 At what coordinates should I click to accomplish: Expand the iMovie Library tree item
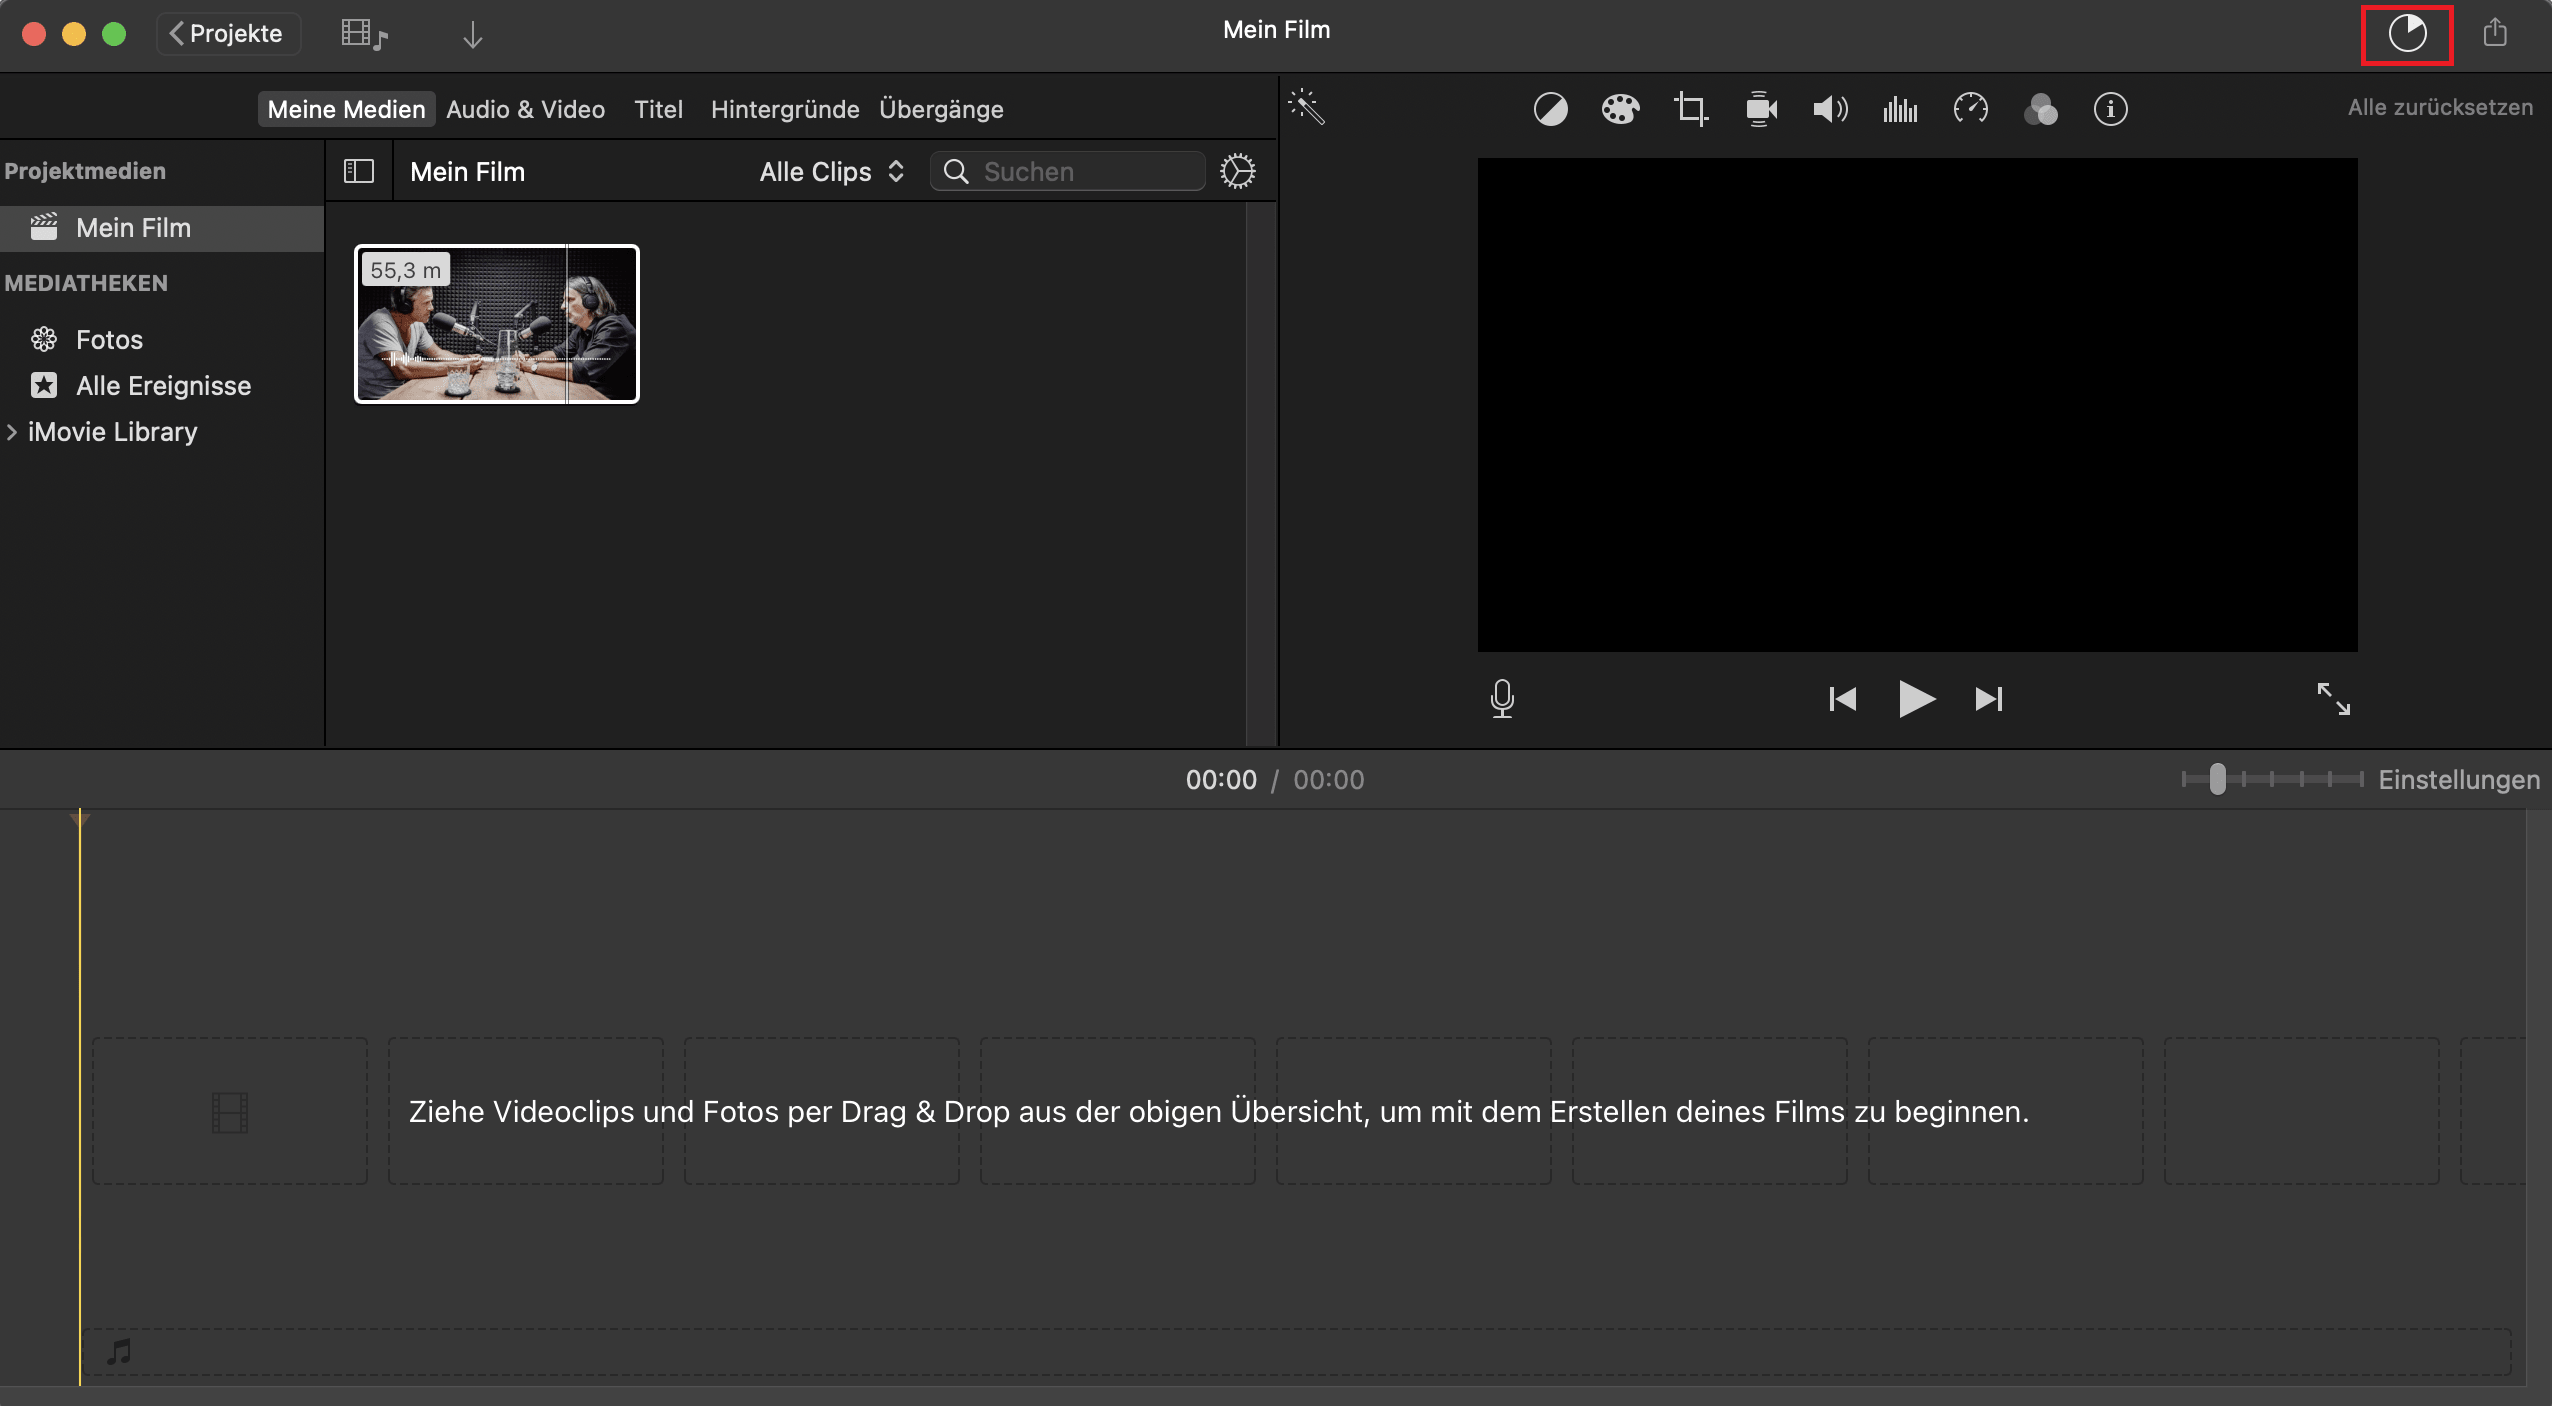click(x=12, y=432)
